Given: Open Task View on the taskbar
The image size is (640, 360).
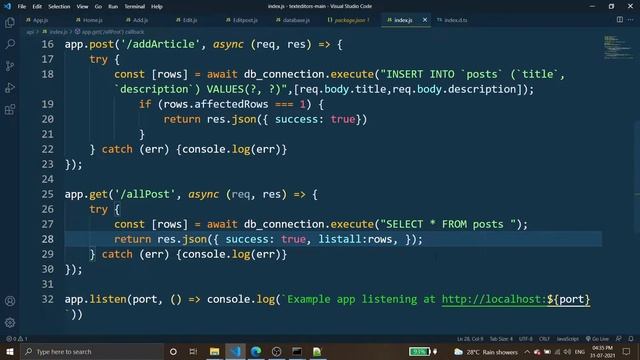Looking at the screenshot, I should 193,351.
